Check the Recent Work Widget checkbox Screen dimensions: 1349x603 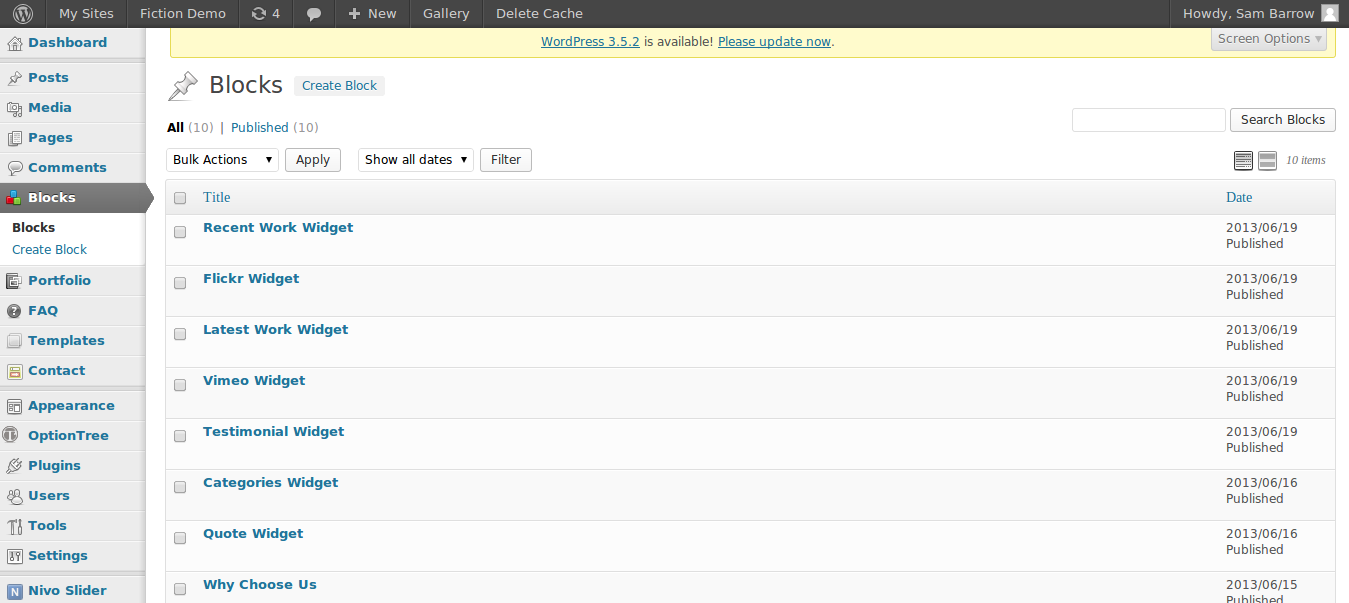click(180, 232)
